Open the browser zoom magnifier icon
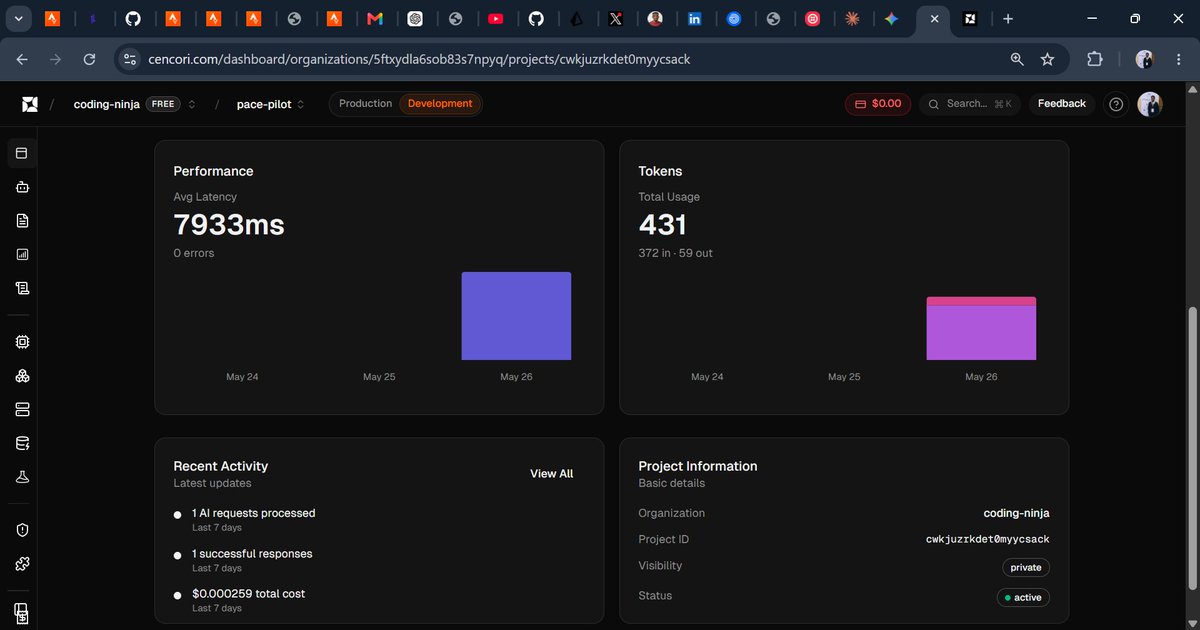1200x630 pixels. click(x=1017, y=59)
